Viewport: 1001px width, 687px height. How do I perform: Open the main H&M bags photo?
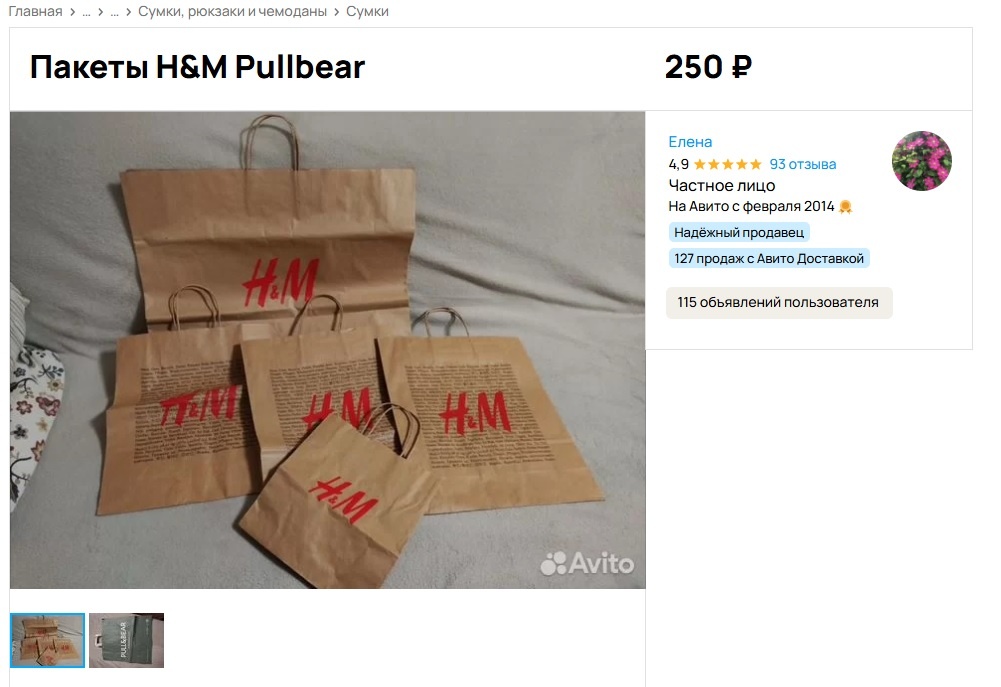click(x=327, y=350)
